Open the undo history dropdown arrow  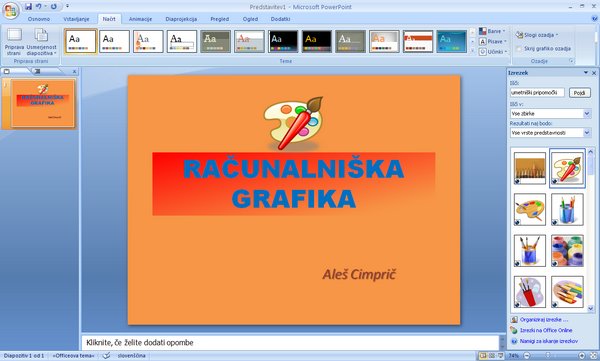click(x=45, y=7)
